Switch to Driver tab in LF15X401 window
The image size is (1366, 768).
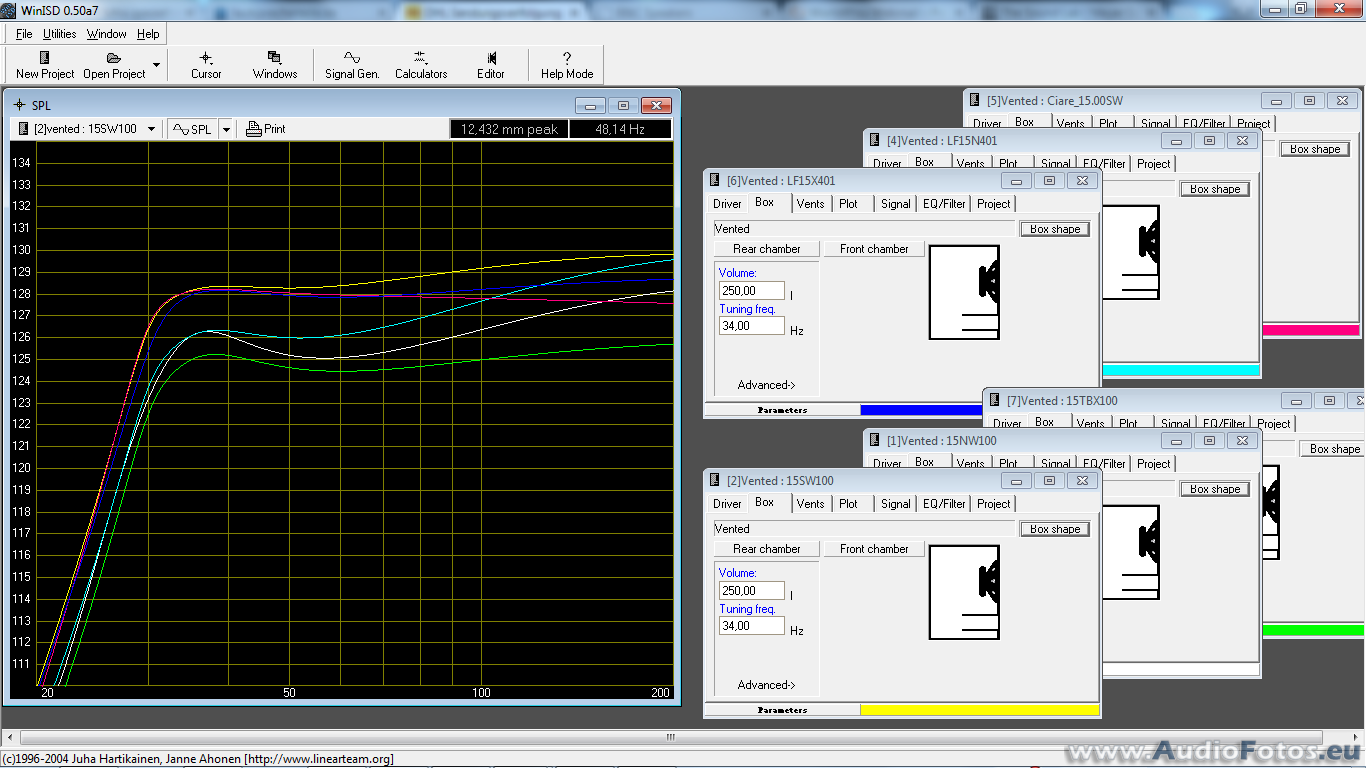pos(727,204)
